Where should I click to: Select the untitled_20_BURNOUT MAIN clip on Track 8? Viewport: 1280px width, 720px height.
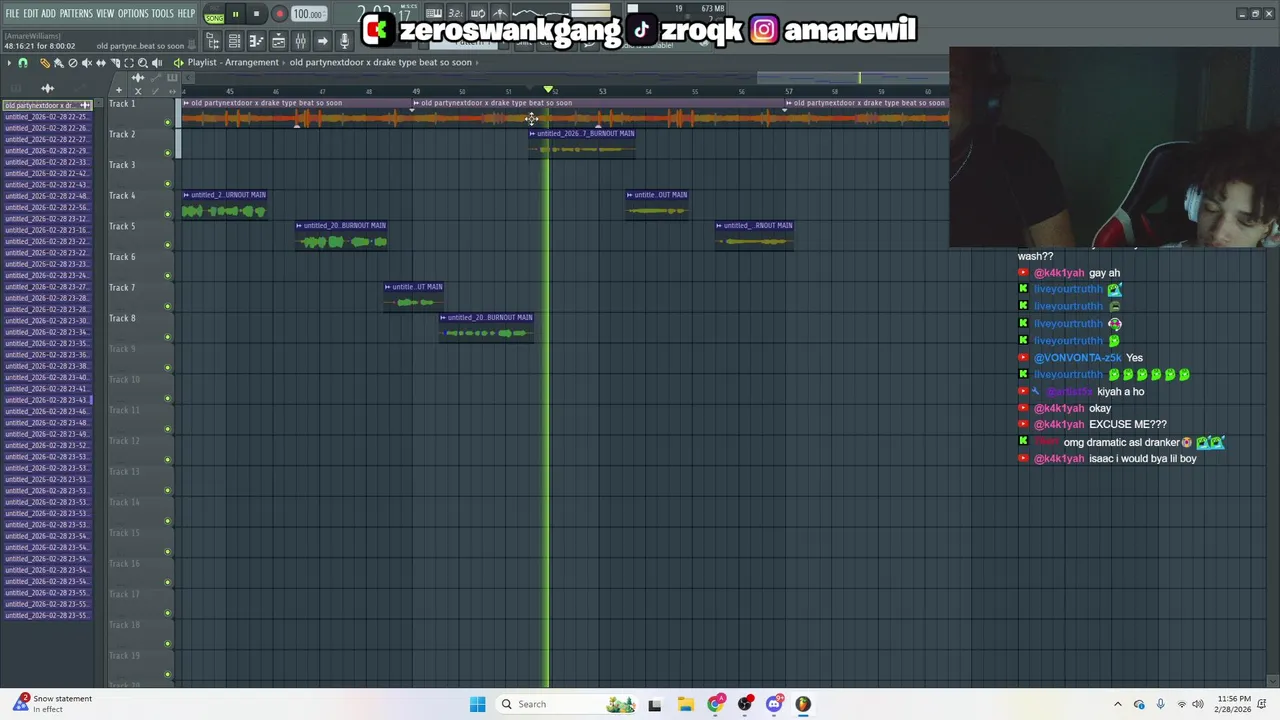click(486, 327)
